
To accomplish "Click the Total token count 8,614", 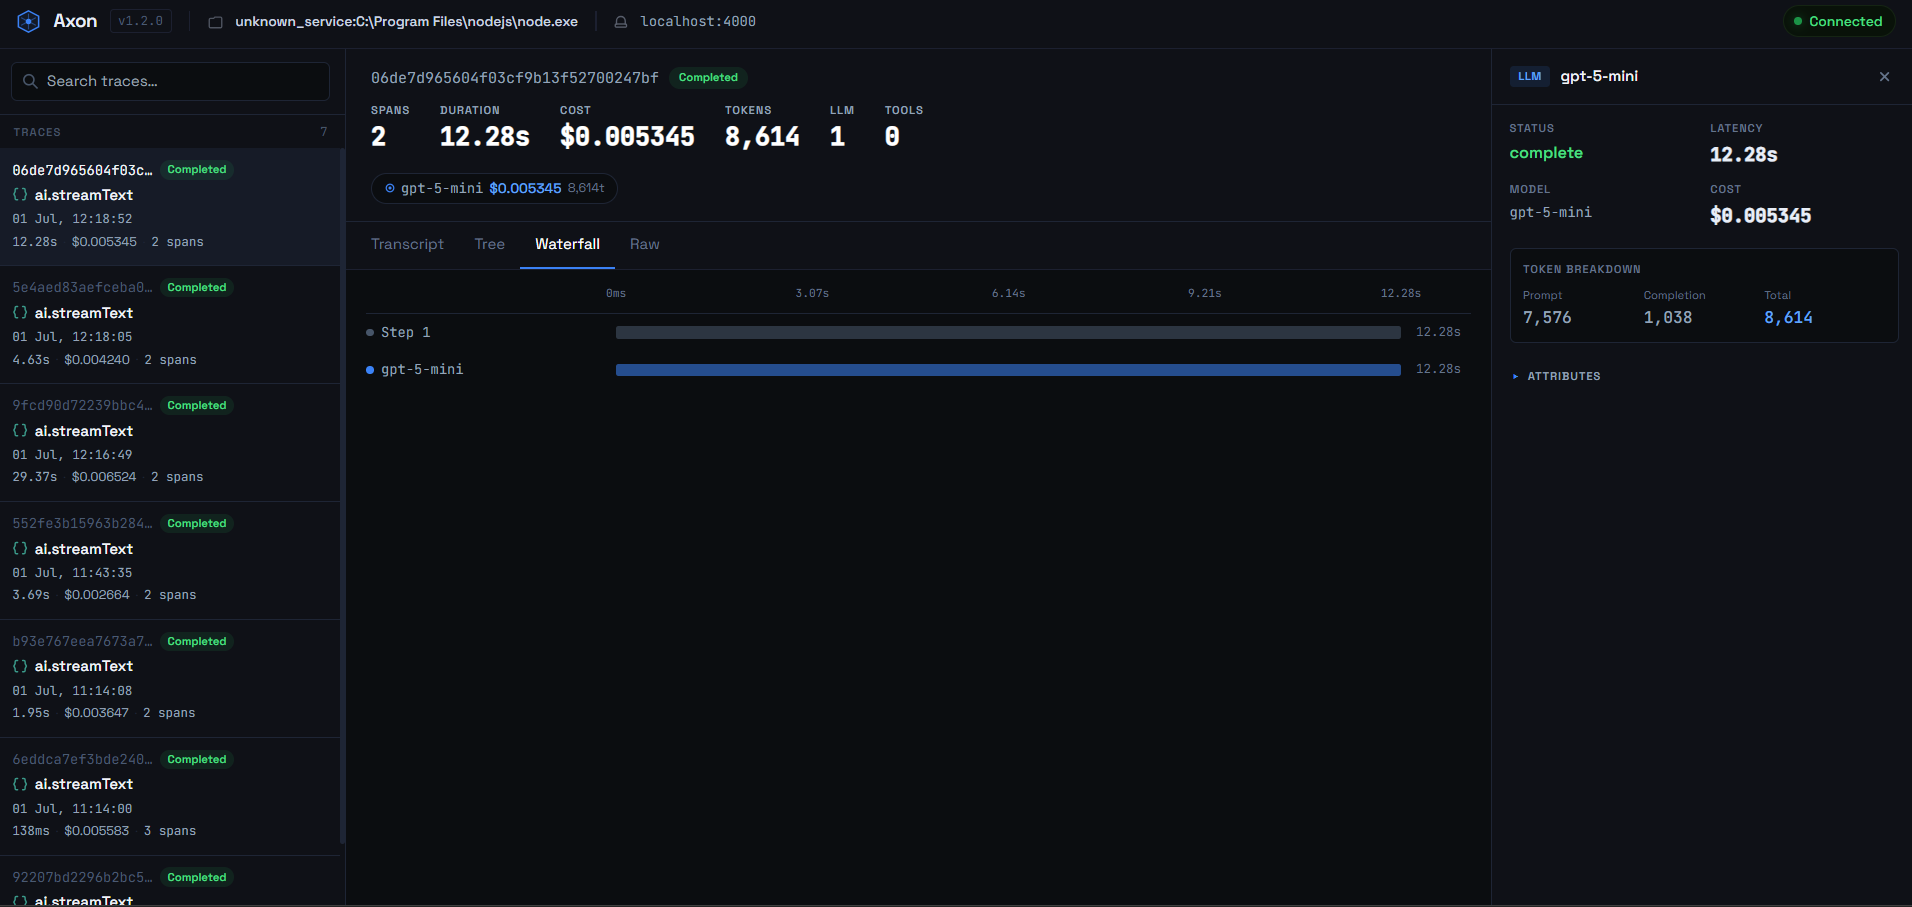I will tap(1789, 318).
